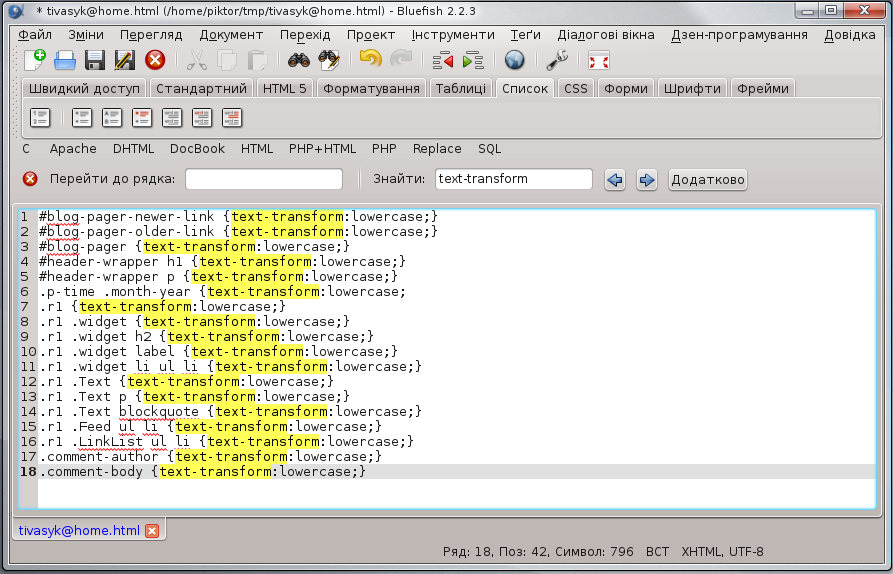Switch to the Швидкий доступ tab
This screenshot has width=893, height=574.
tap(84, 89)
